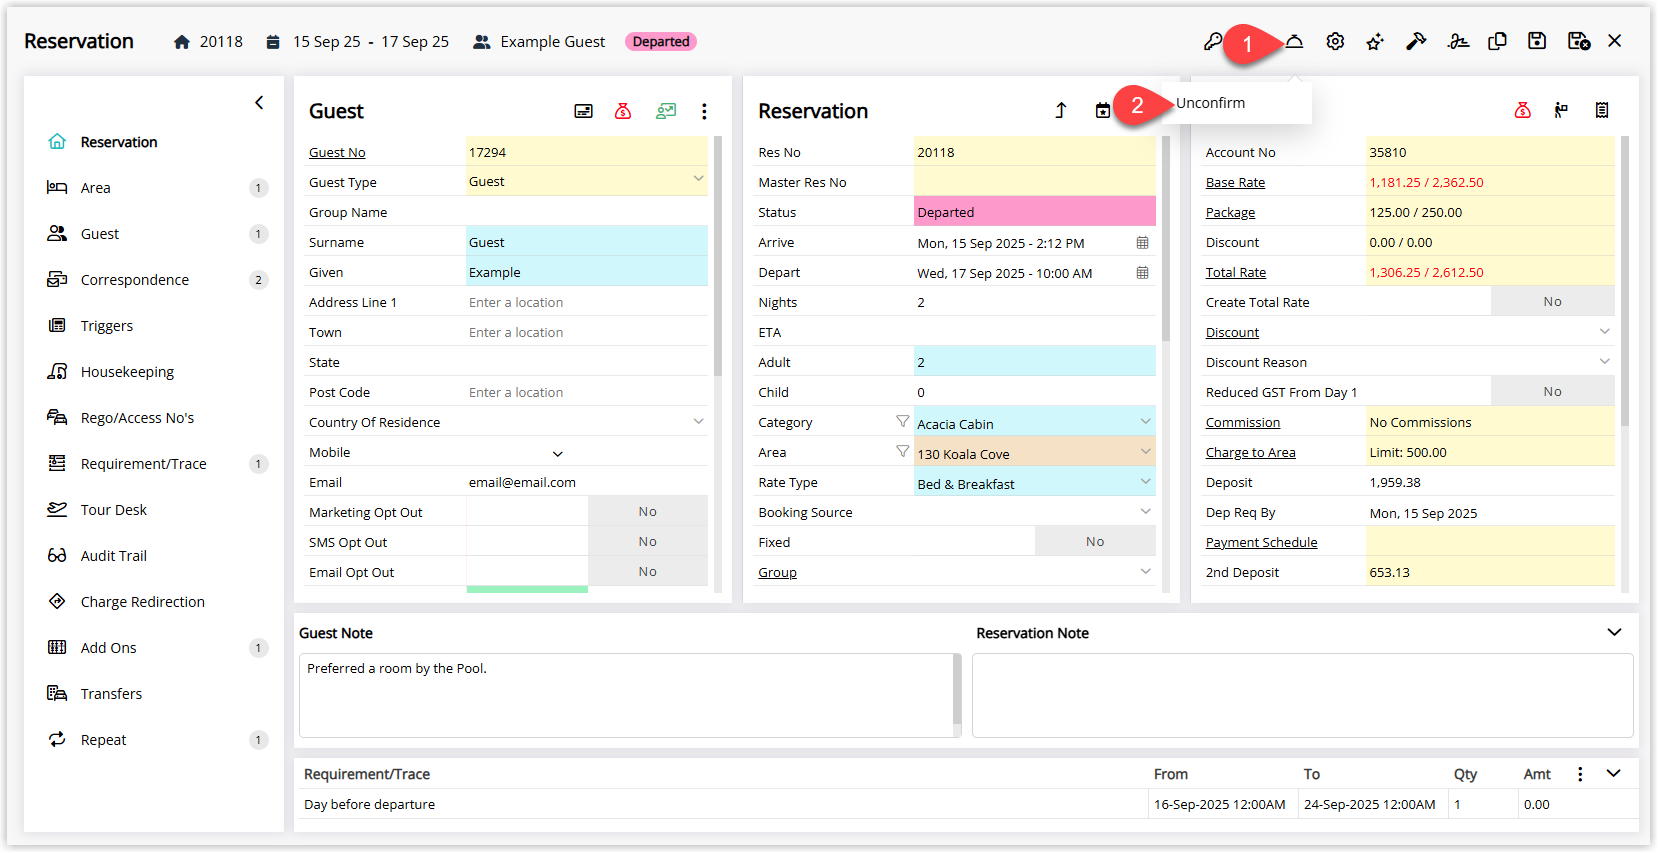Open the Booking Source dropdown
This screenshot has width=1658, height=853.
(x=1145, y=511)
